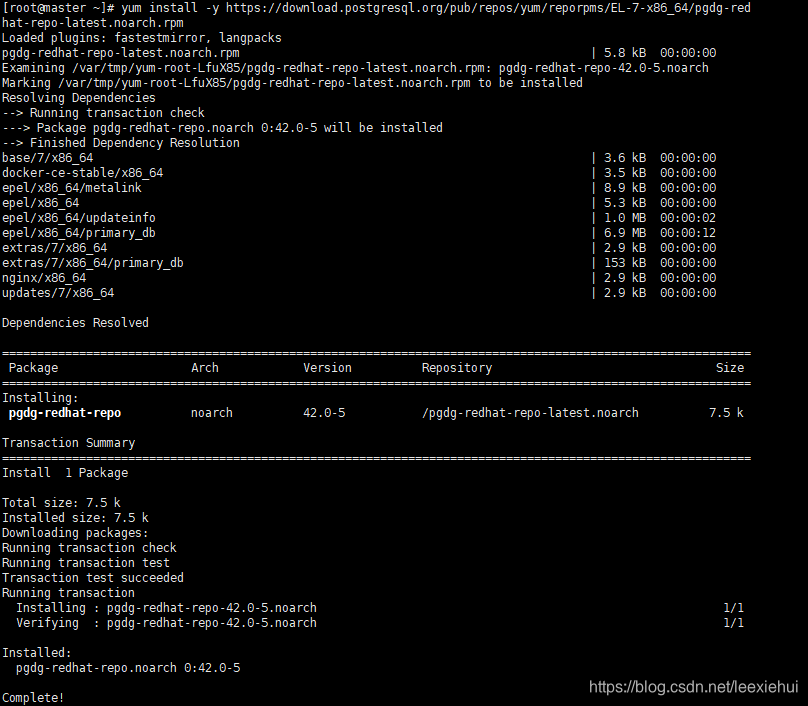Image resolution: width=808 pixels, height=706 pixels.
Task: Click the 'Examining /var/tmp/yum-root' line
Action: pos(355,68)
